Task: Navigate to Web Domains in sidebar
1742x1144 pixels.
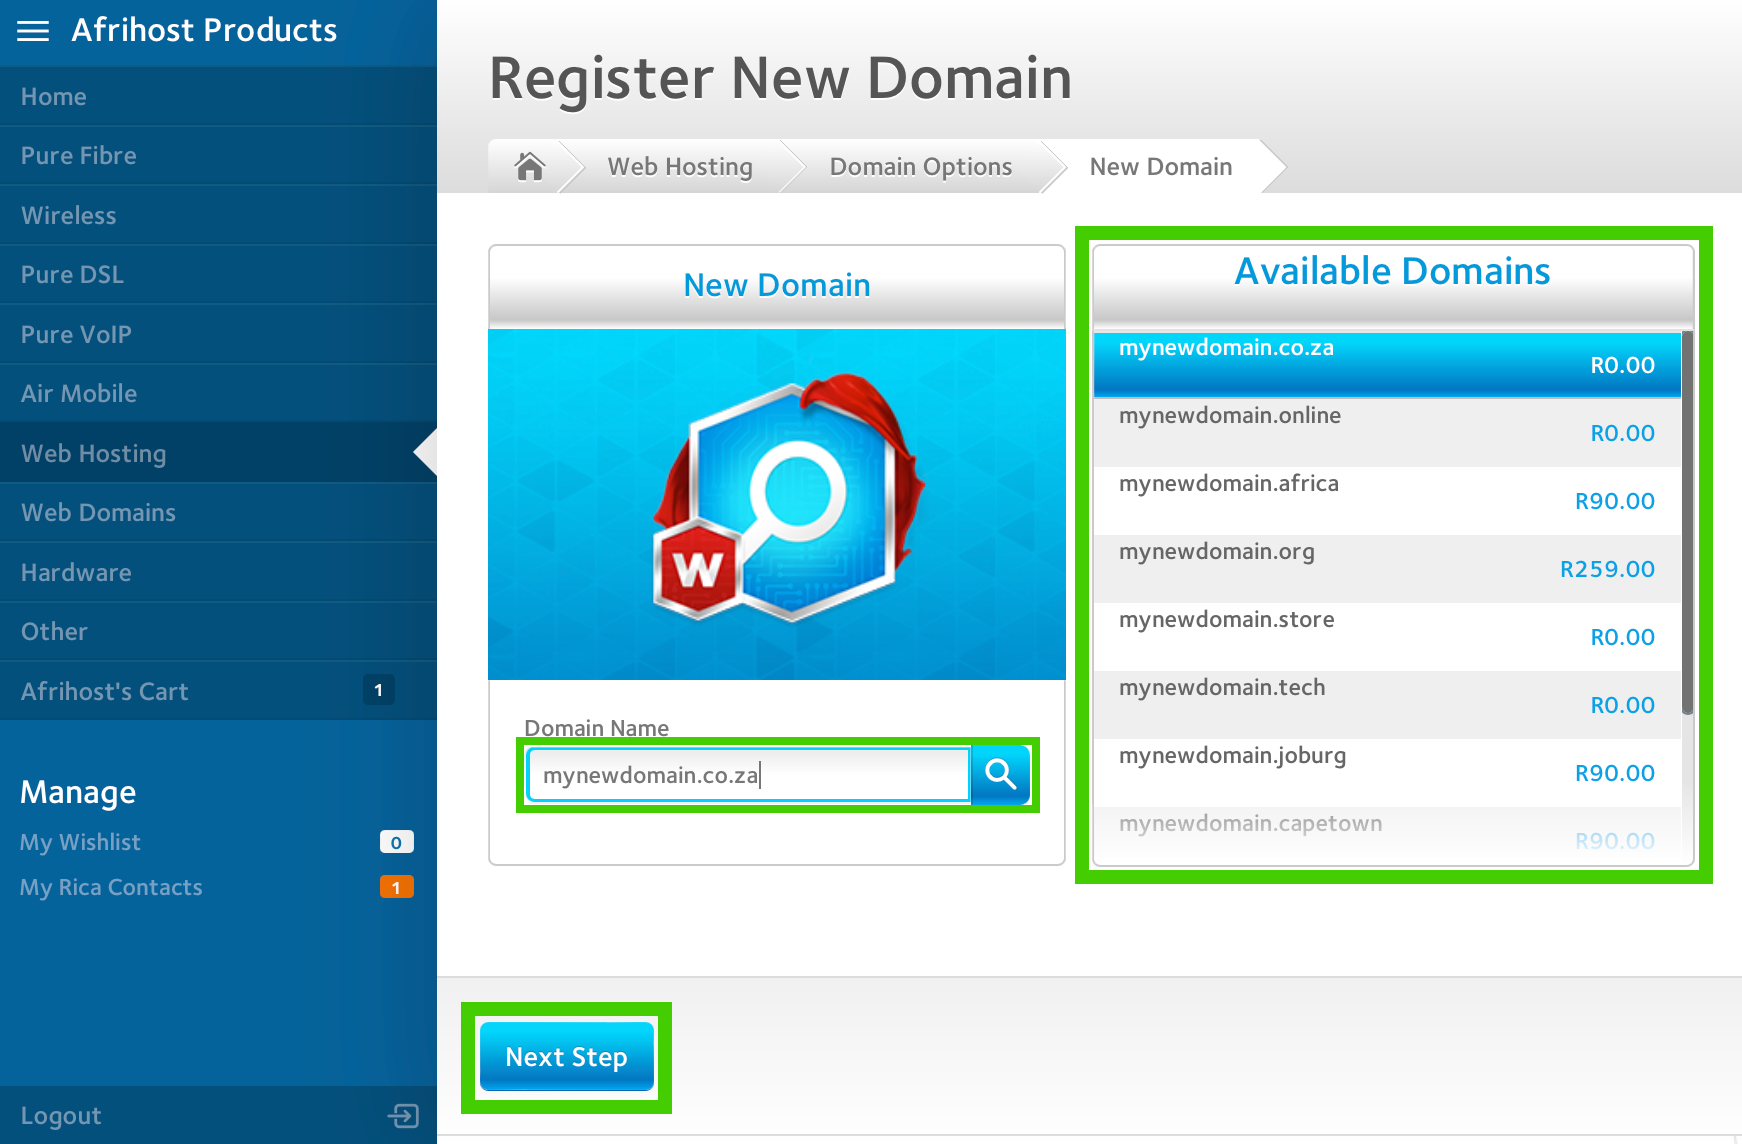Action: click(98, 513)
